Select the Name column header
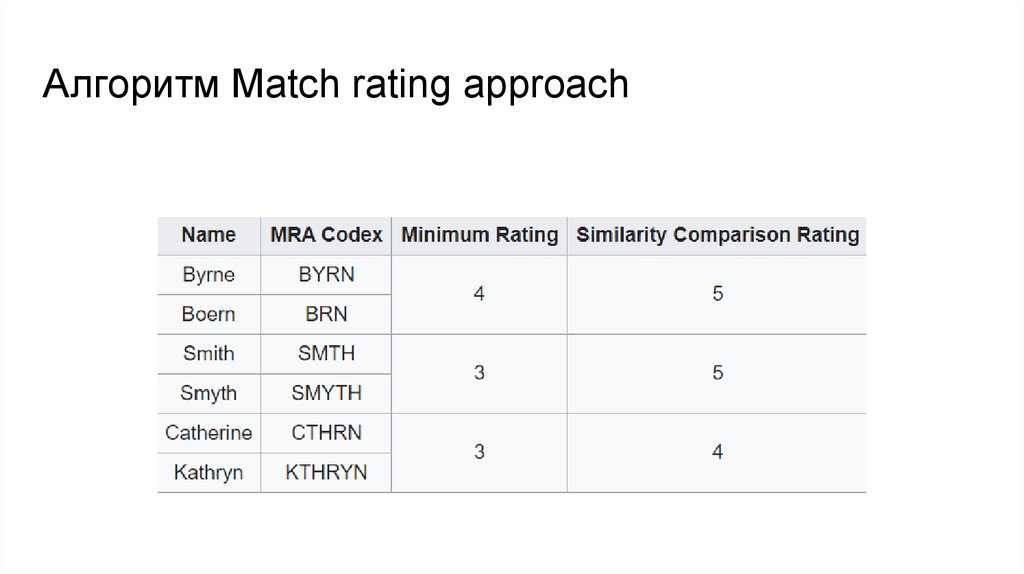 pyautogui.click(x=209, y=235)
